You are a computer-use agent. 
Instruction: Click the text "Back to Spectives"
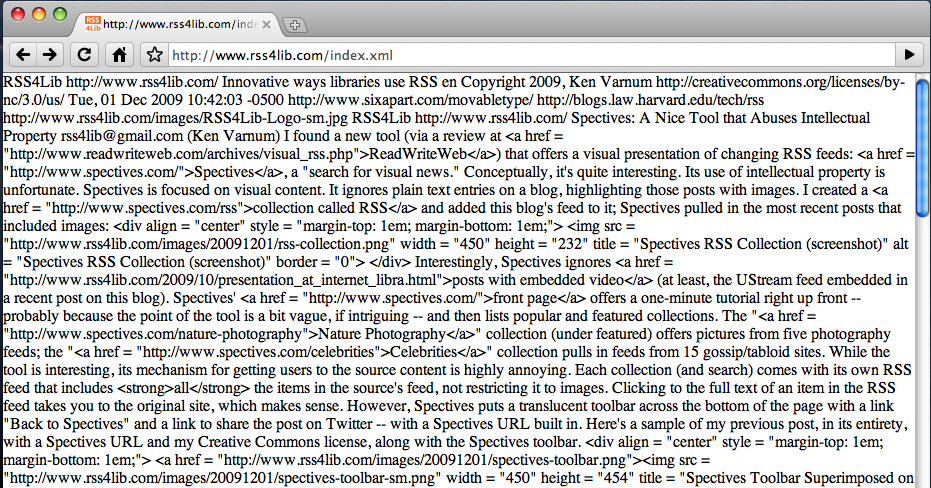(x=66, y=424)
